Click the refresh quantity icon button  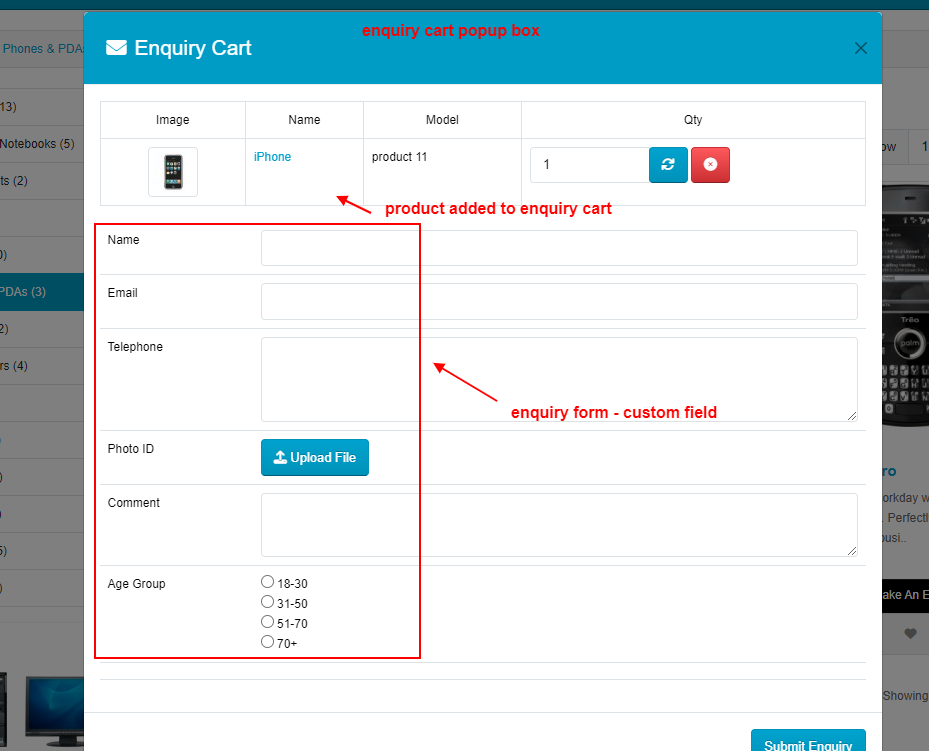click(668, 165)
